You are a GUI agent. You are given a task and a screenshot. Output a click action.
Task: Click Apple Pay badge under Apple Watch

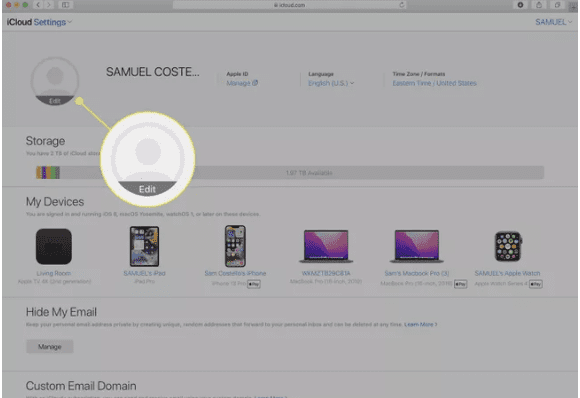(536, 284)
